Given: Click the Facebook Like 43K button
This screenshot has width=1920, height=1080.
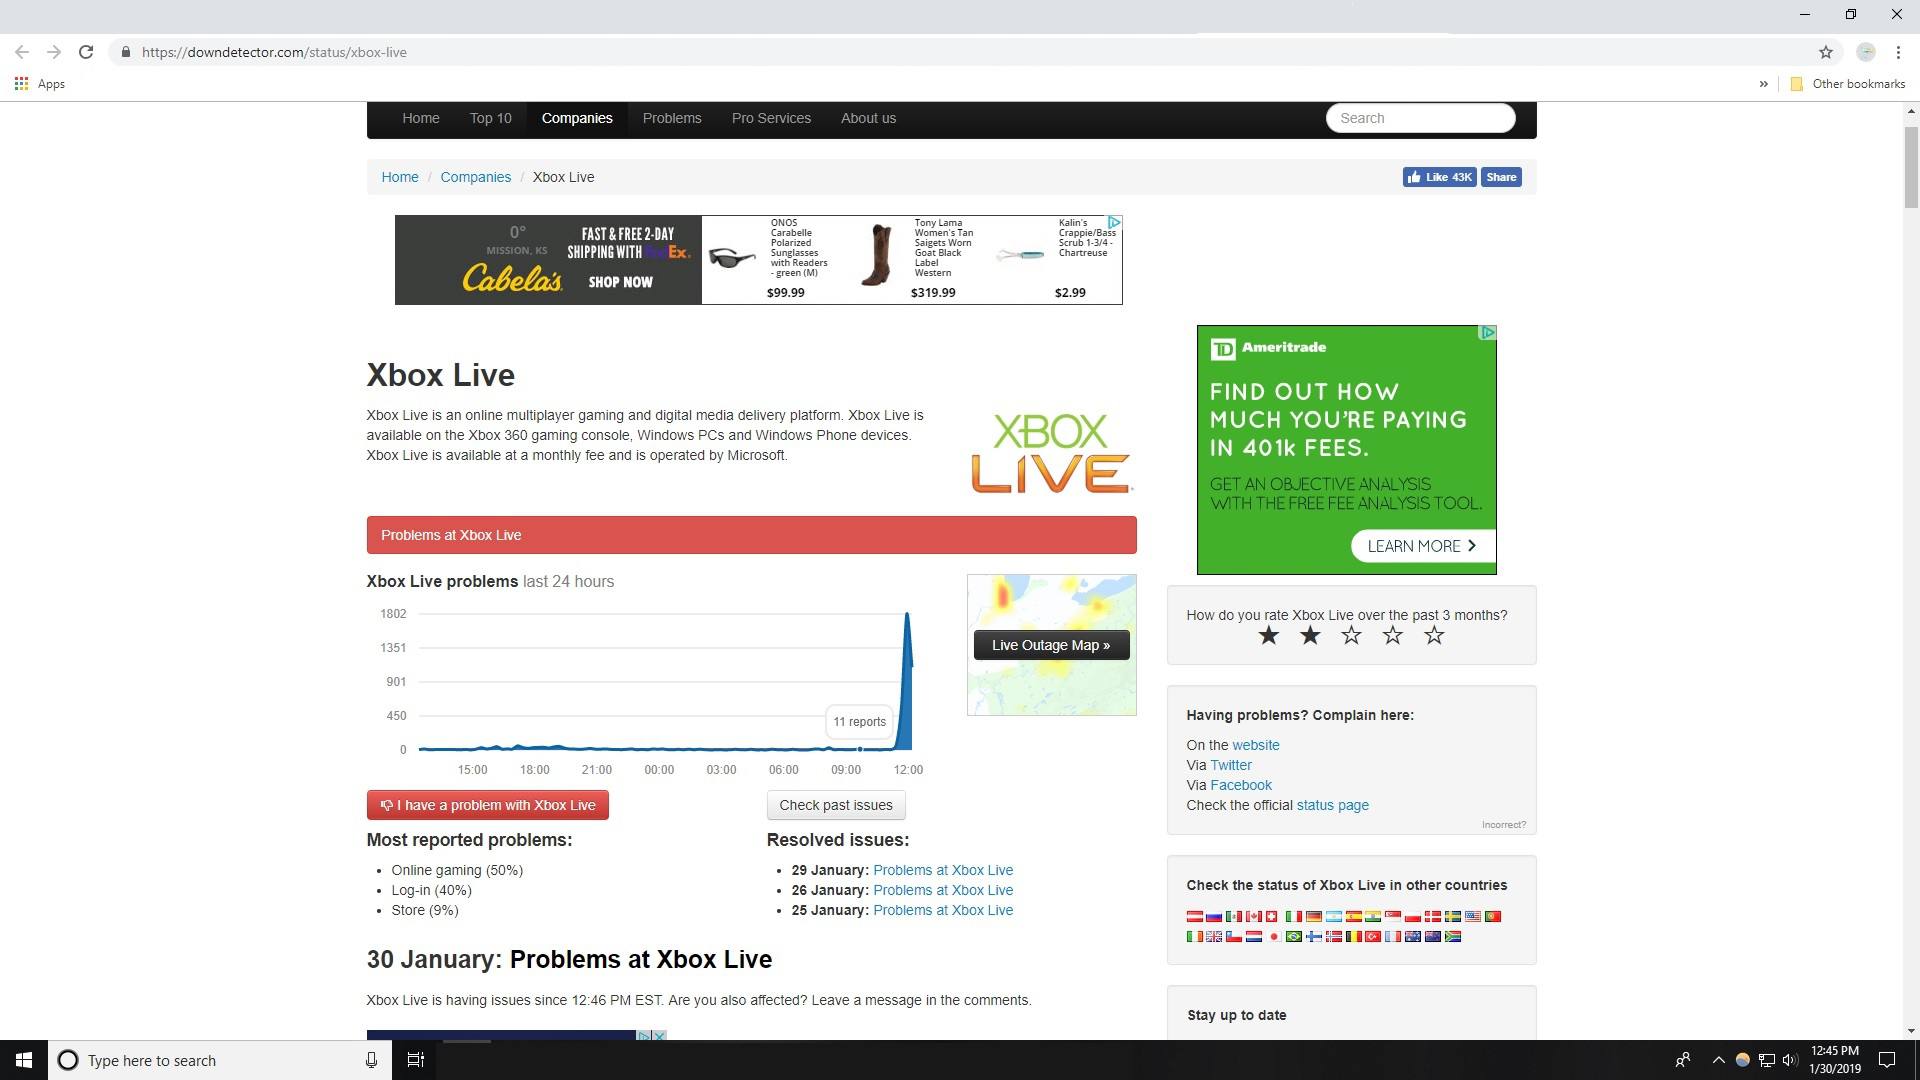Looking at the screenshot, I should (x=1439, y=177).
